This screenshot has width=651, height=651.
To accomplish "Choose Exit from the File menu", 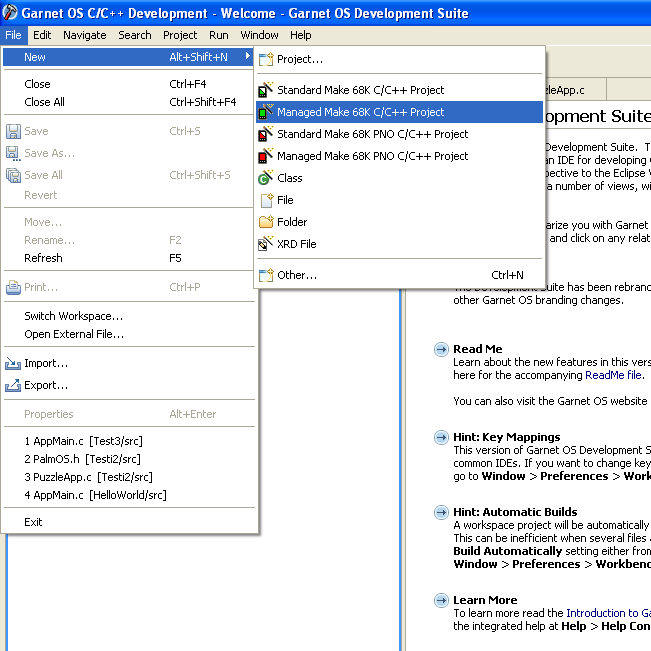I will click(128, 522).
